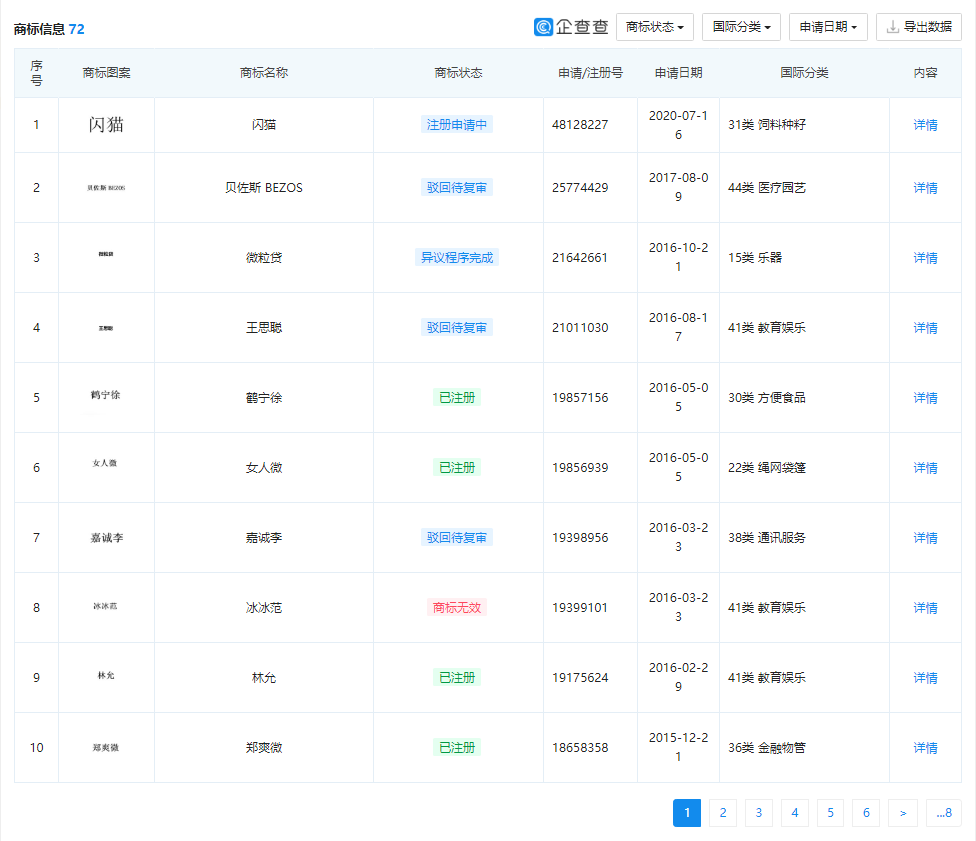Click classification 44类 医疗园艺

pos(767,188)
